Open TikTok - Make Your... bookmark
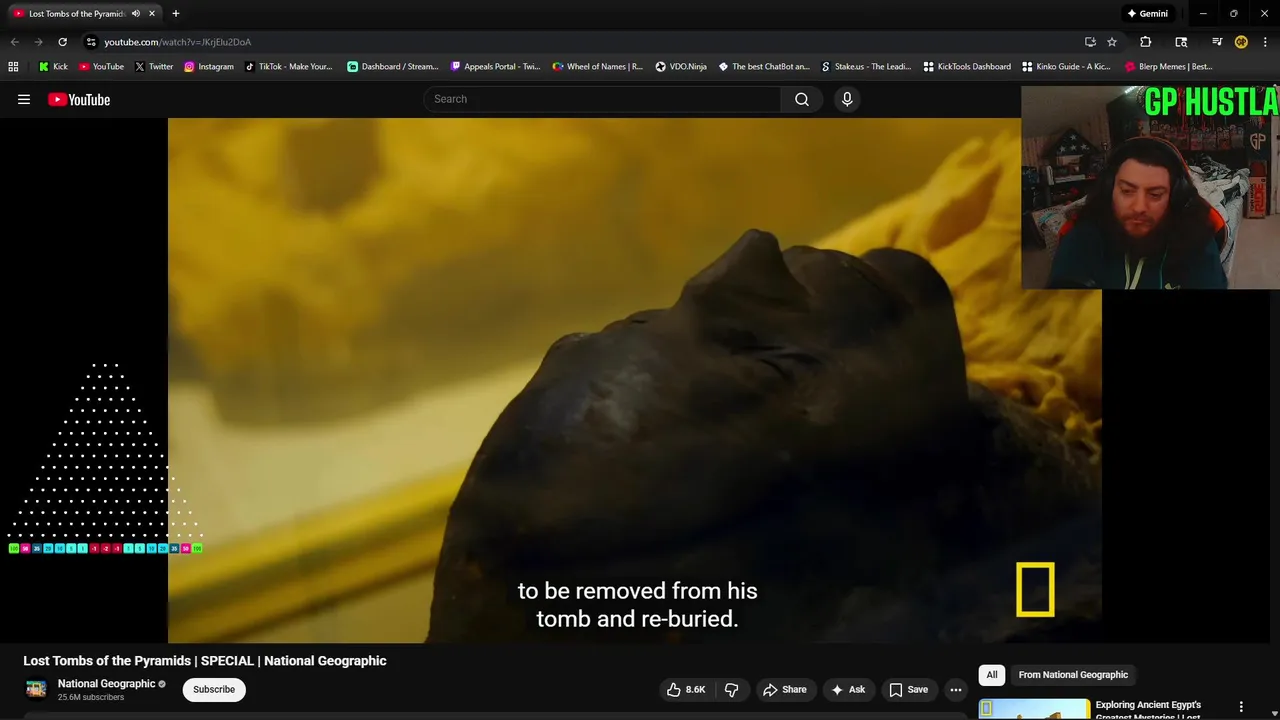Viewport: 1280px width, 720px height. (x=288, y=67)
